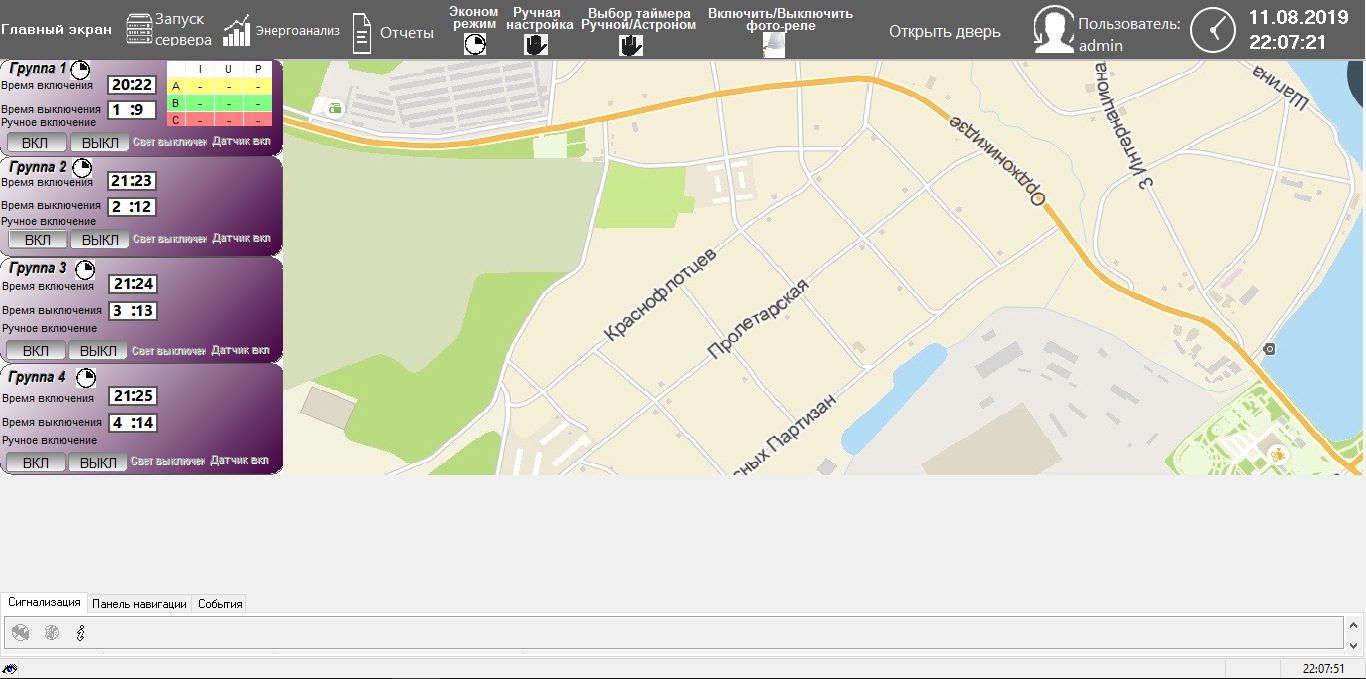Turn off Group 2 with ВЫКЛ
Image resolution: width=1366 pixels, height=679 pixels.
100,239
